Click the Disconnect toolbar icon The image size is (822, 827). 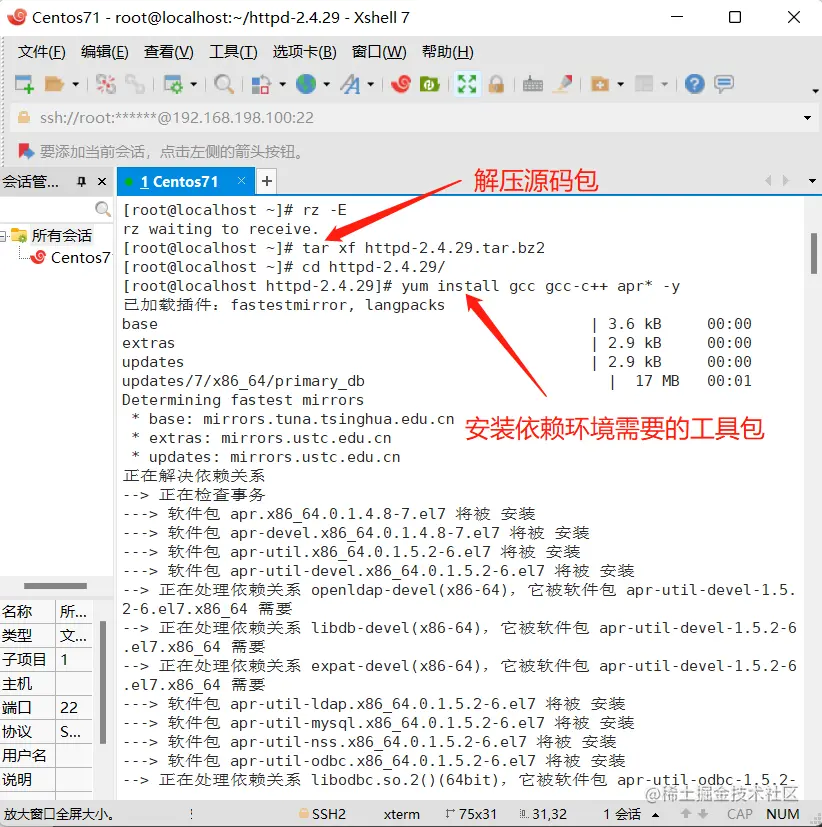(105, 84)
